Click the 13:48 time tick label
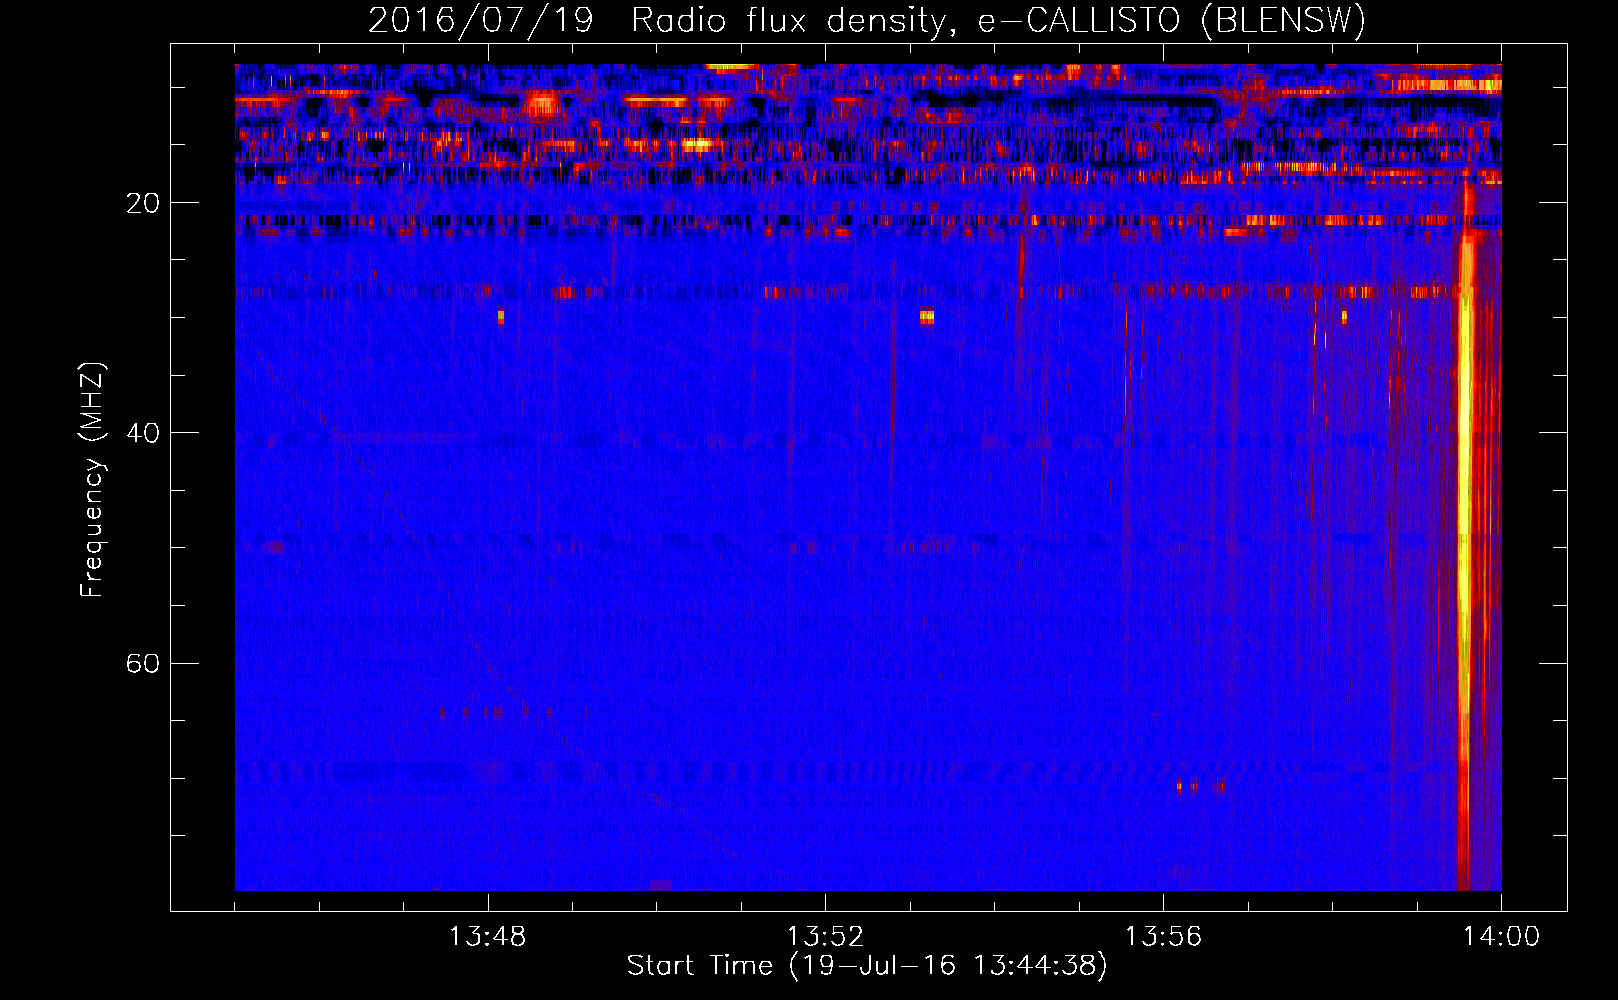The image size is (1618, 1000). pos(488,937)
